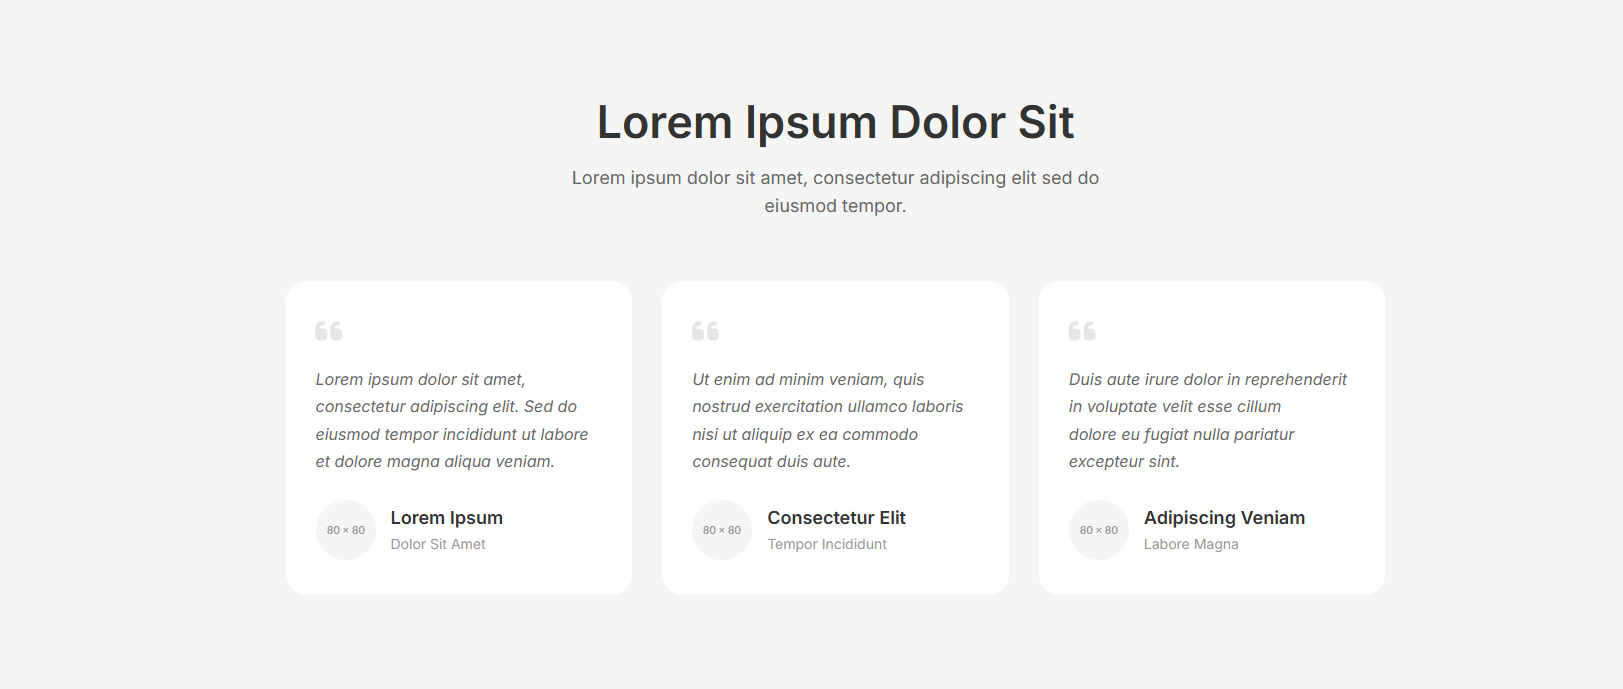Click the quote icon in second testimonial card

pyautogui.click(x=705, y=331)
